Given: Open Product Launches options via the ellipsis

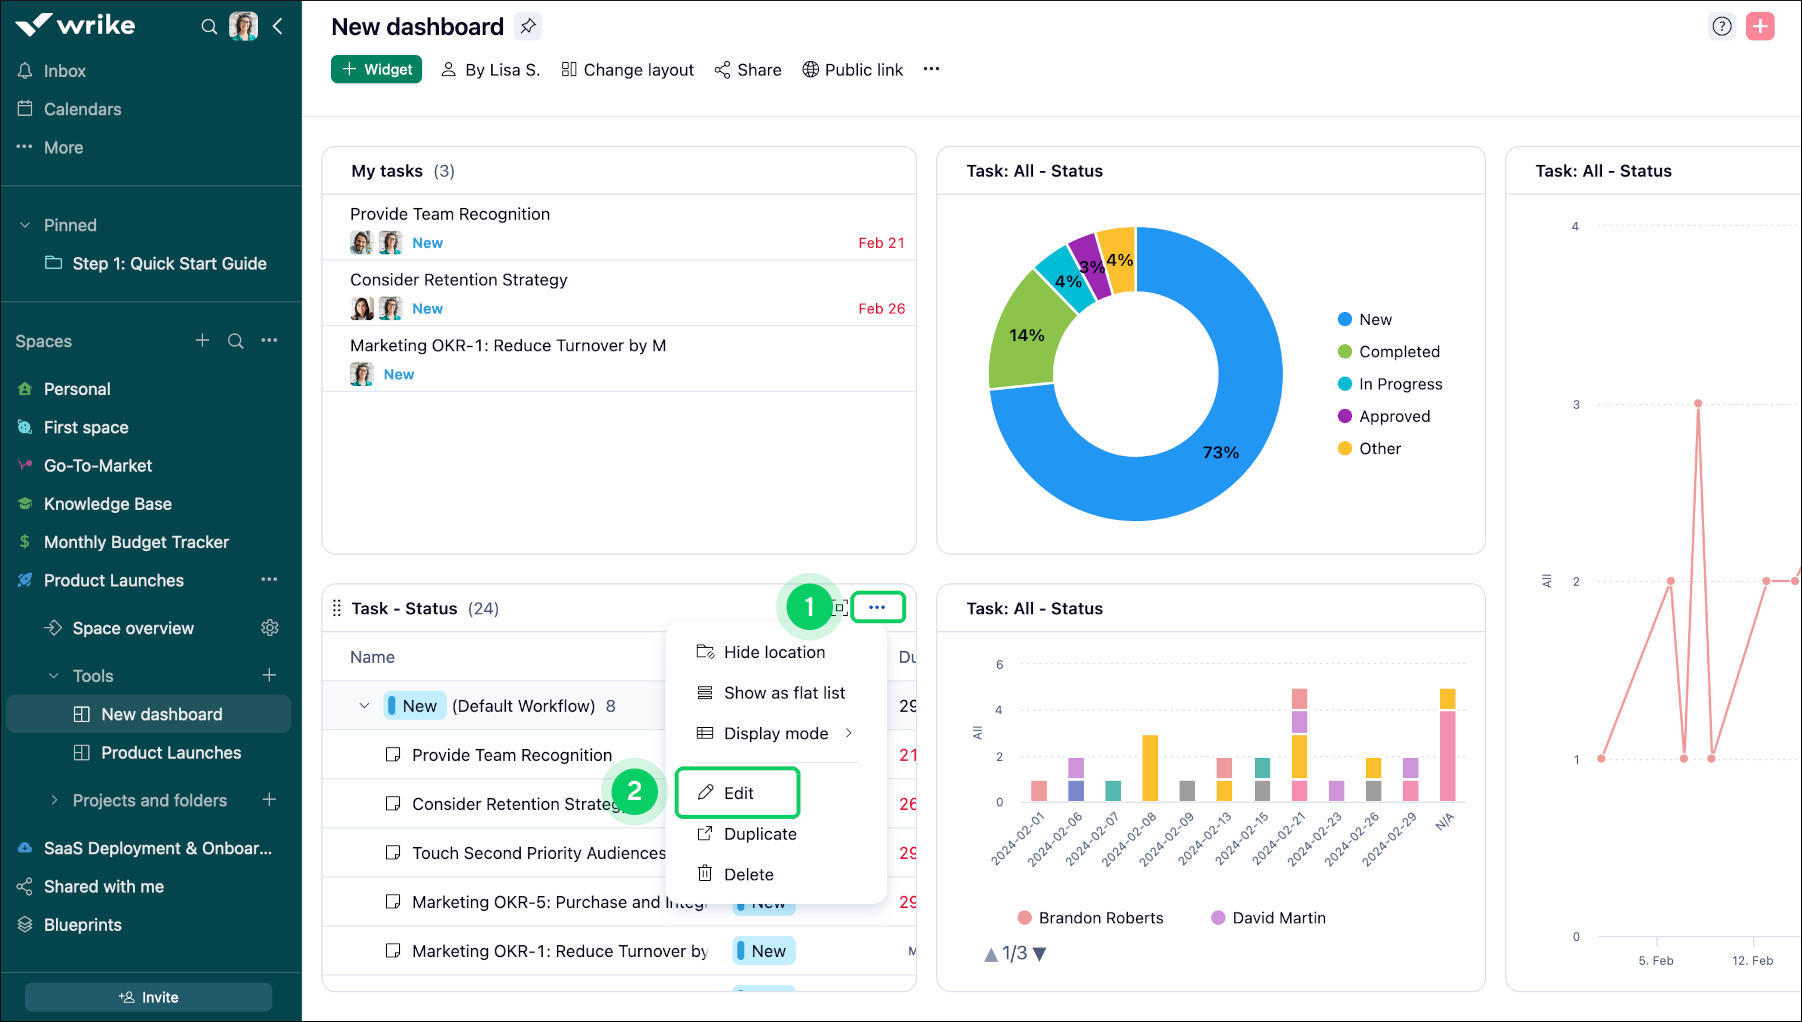Looking at the screenshot, I should [x=268, y=580].
